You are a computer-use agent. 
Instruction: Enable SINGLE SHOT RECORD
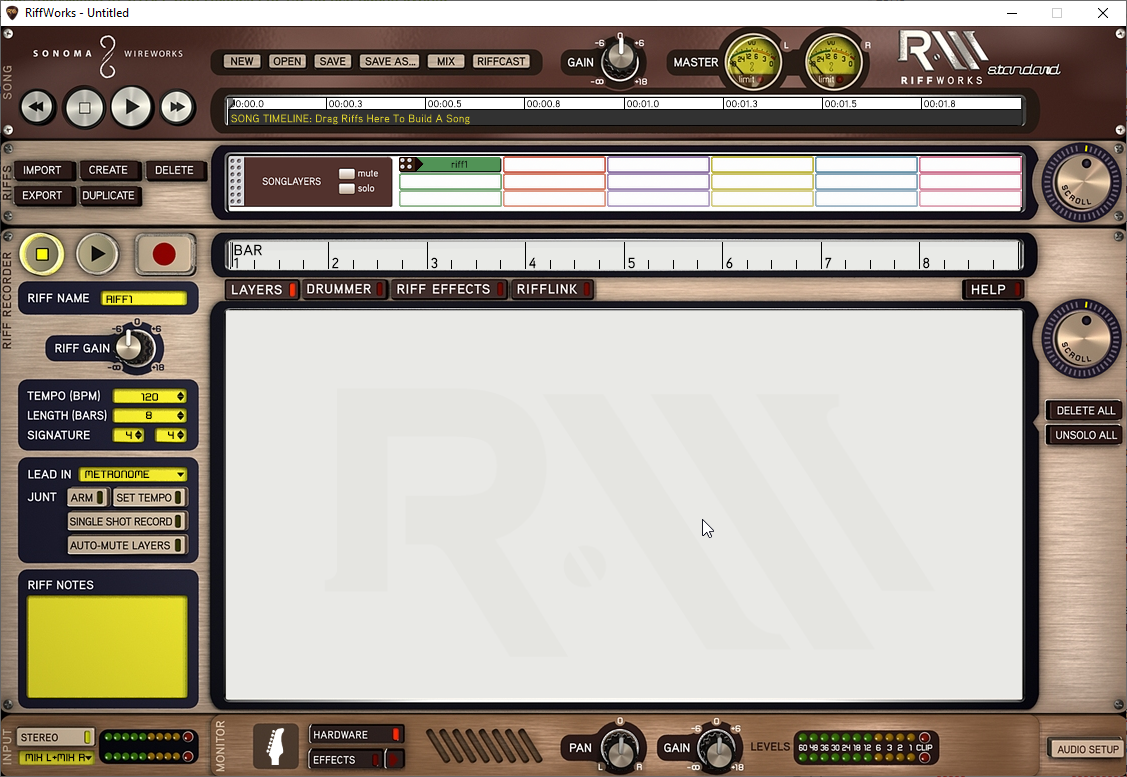[126, 521]
